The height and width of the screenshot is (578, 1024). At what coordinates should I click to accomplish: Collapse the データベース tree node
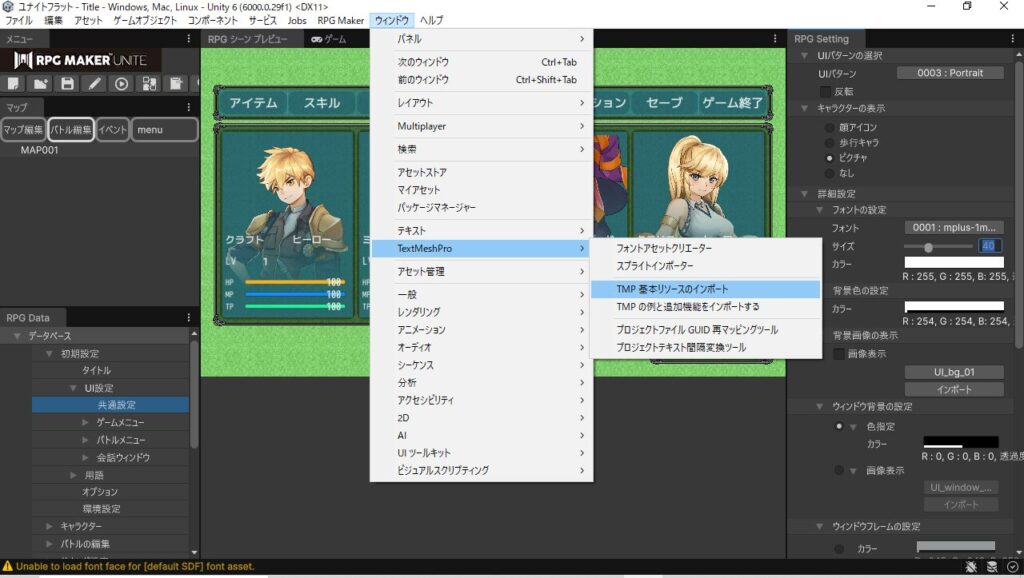point(18,336)
